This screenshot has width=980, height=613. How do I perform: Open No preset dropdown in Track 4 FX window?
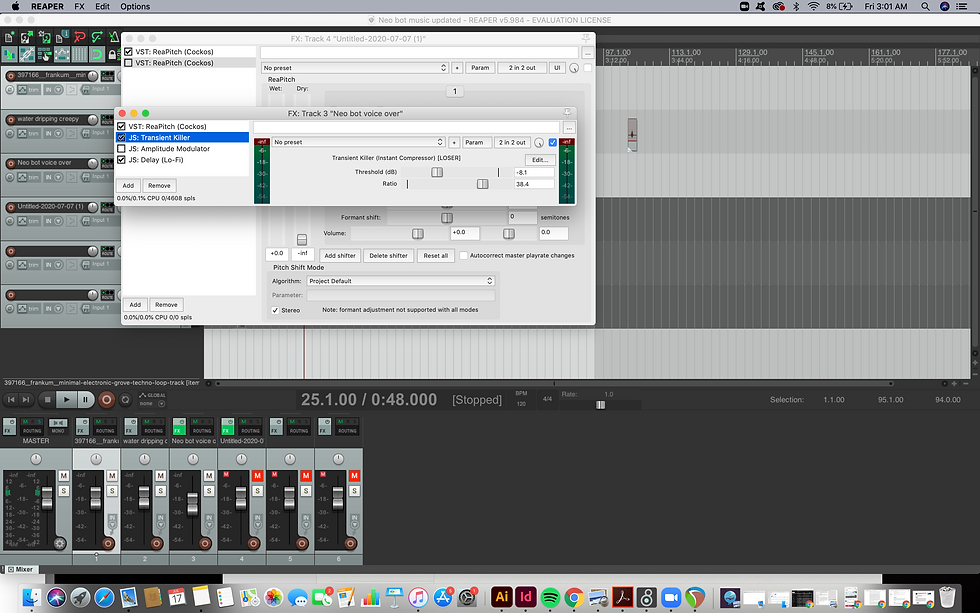click(355, 68)
